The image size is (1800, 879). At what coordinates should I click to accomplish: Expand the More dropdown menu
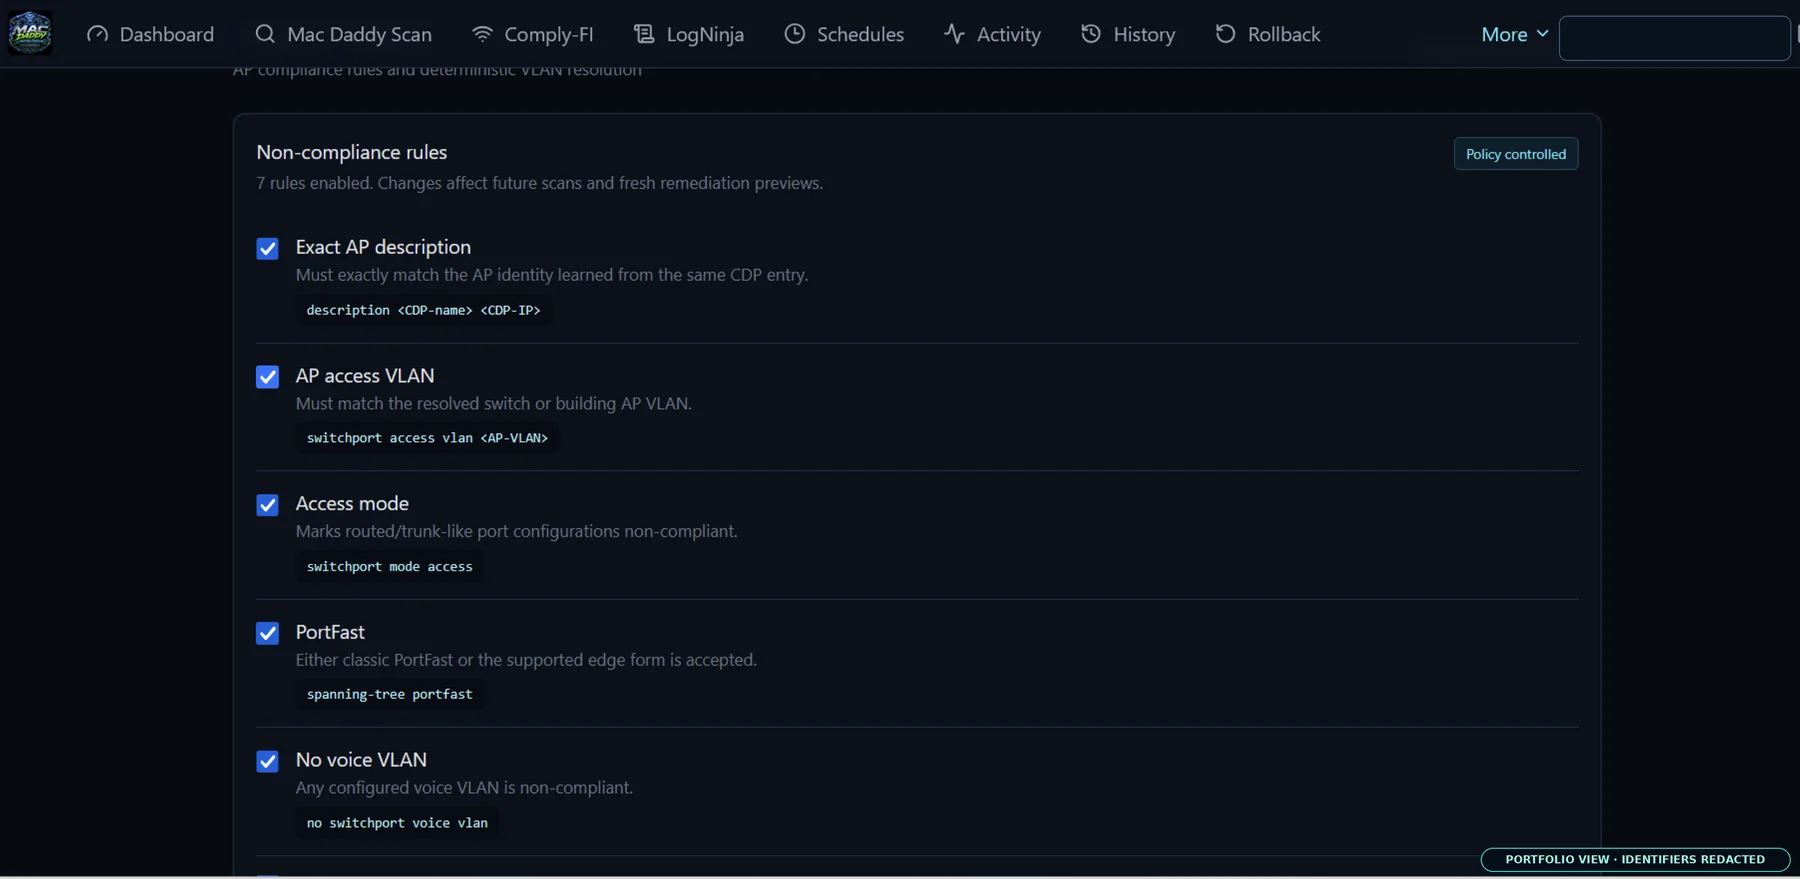click(x=1514, y=34)
